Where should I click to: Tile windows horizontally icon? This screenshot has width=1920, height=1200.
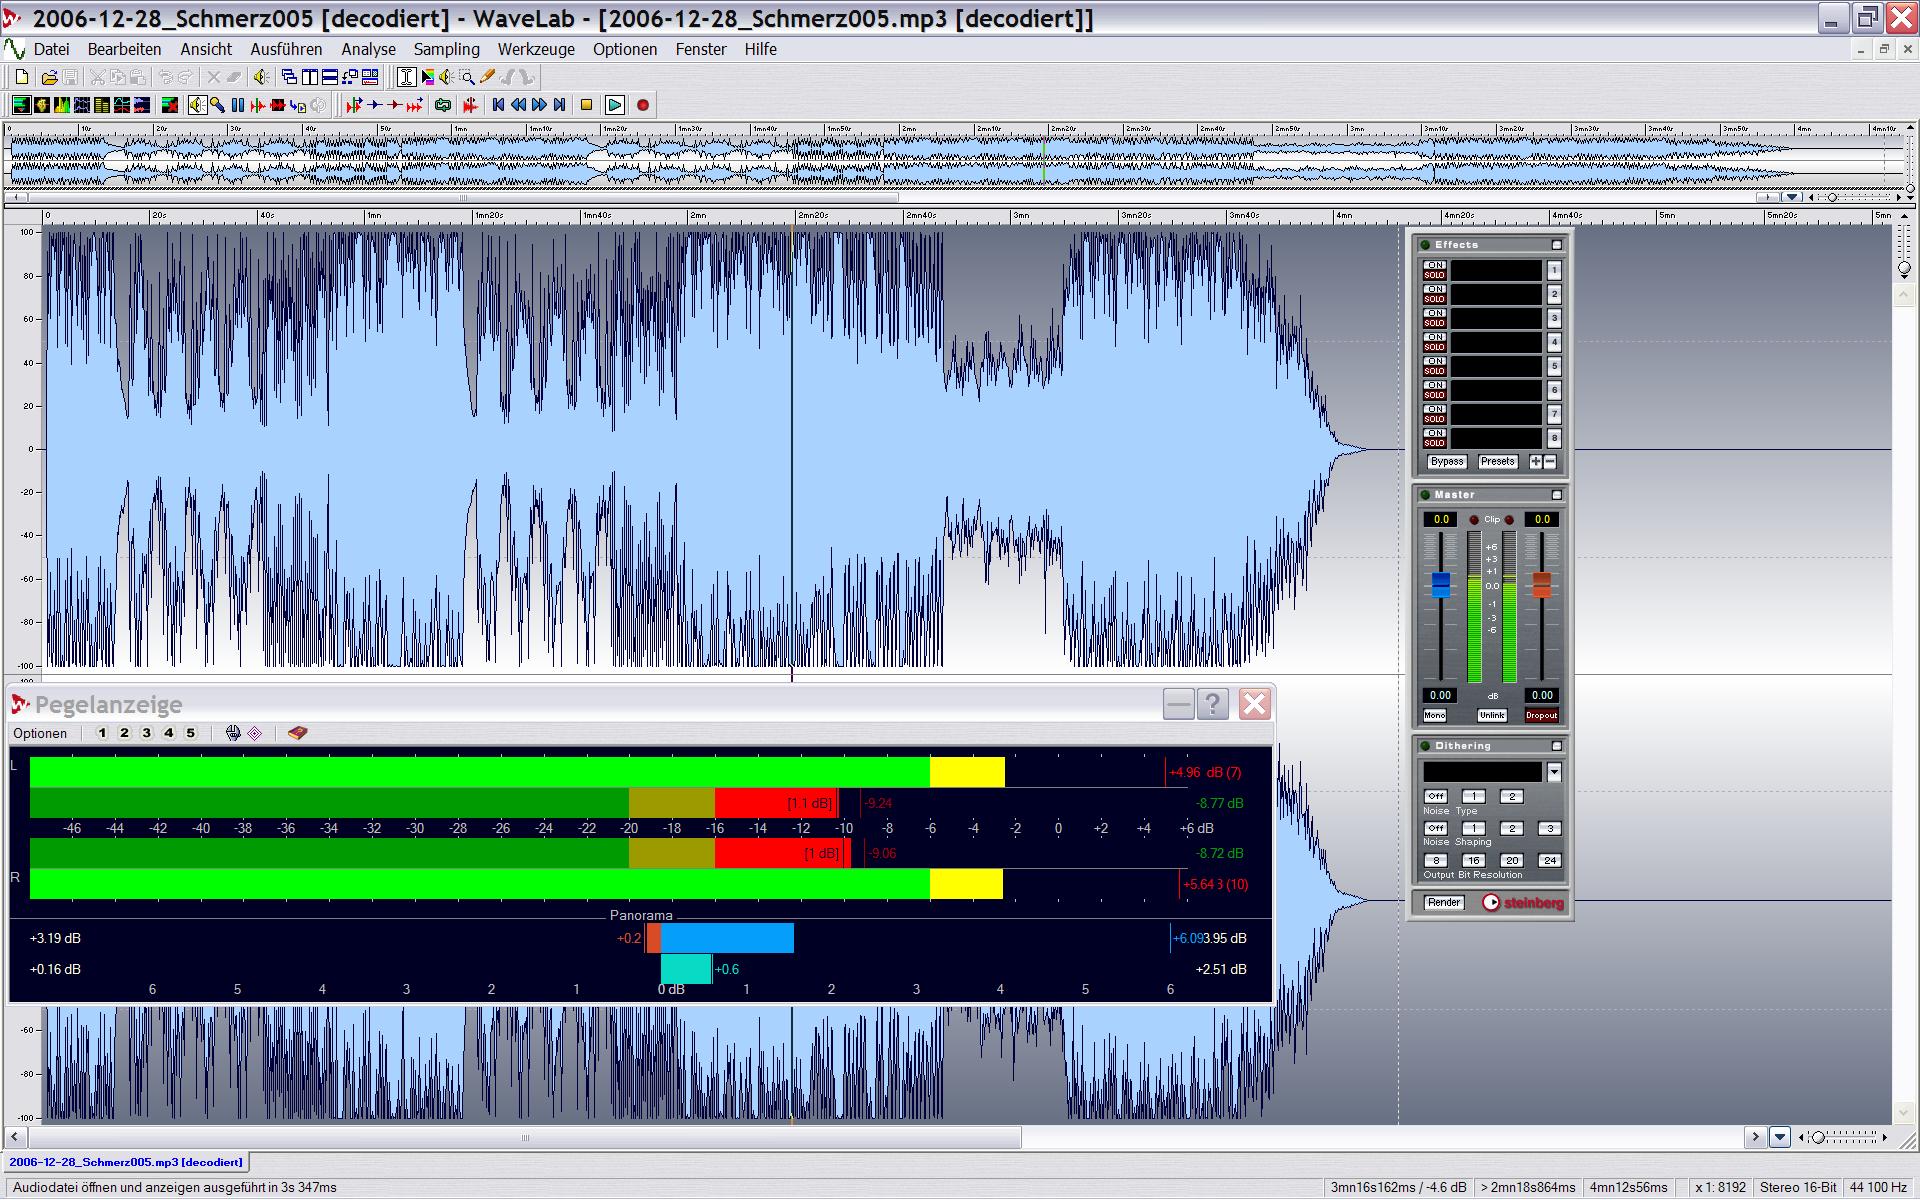(x=329, y=77)
